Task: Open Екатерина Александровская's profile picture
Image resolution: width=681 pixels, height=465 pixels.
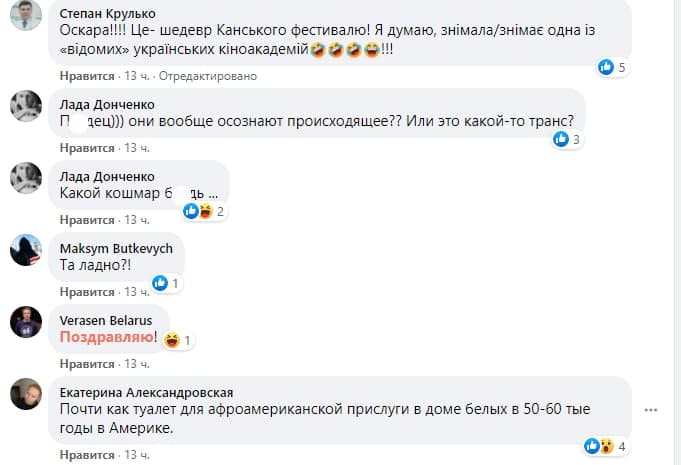Action: [26, 393]
